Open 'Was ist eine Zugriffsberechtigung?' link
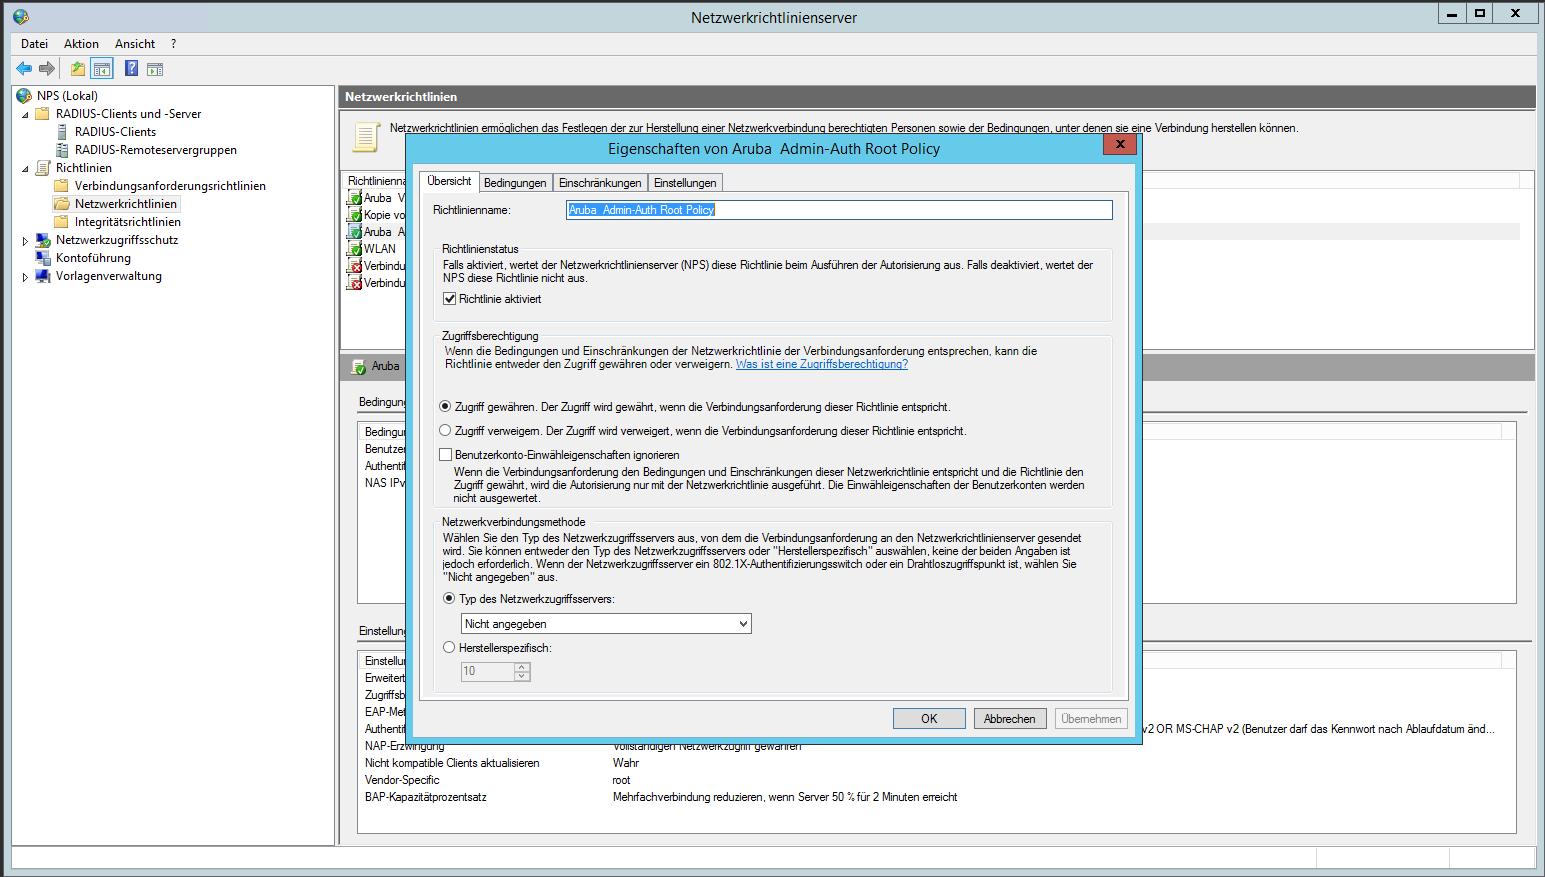Image resolution: width=1545 pixels, height=877 pixels. pos(821,365)
